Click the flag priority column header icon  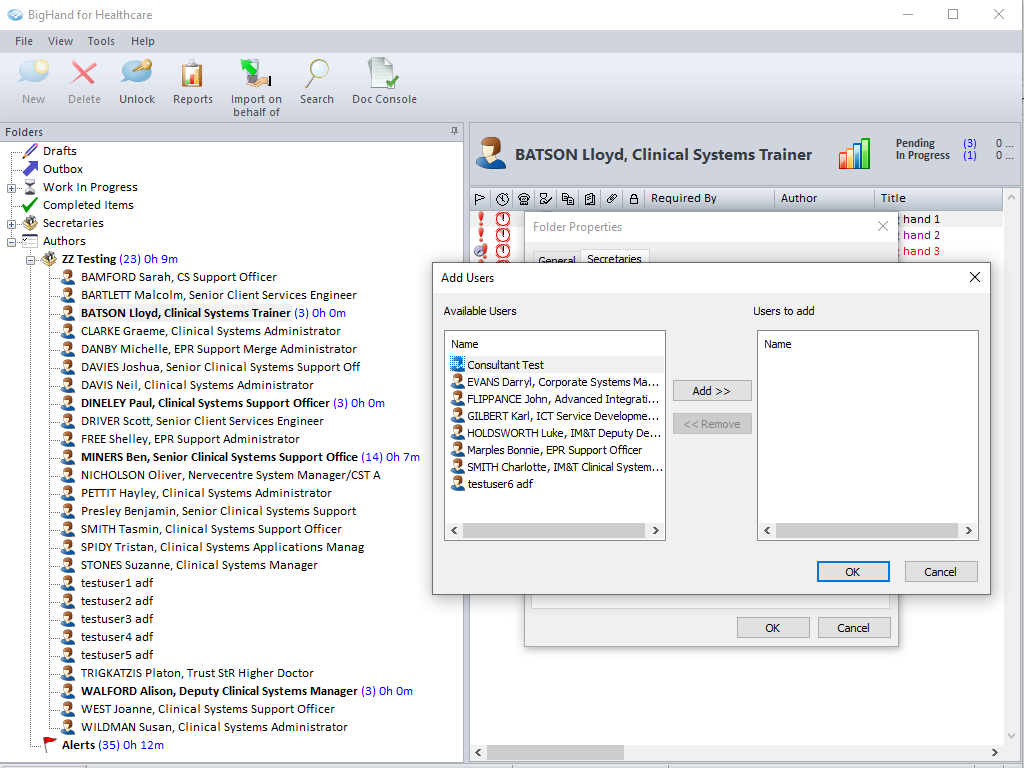click(480, 199)
